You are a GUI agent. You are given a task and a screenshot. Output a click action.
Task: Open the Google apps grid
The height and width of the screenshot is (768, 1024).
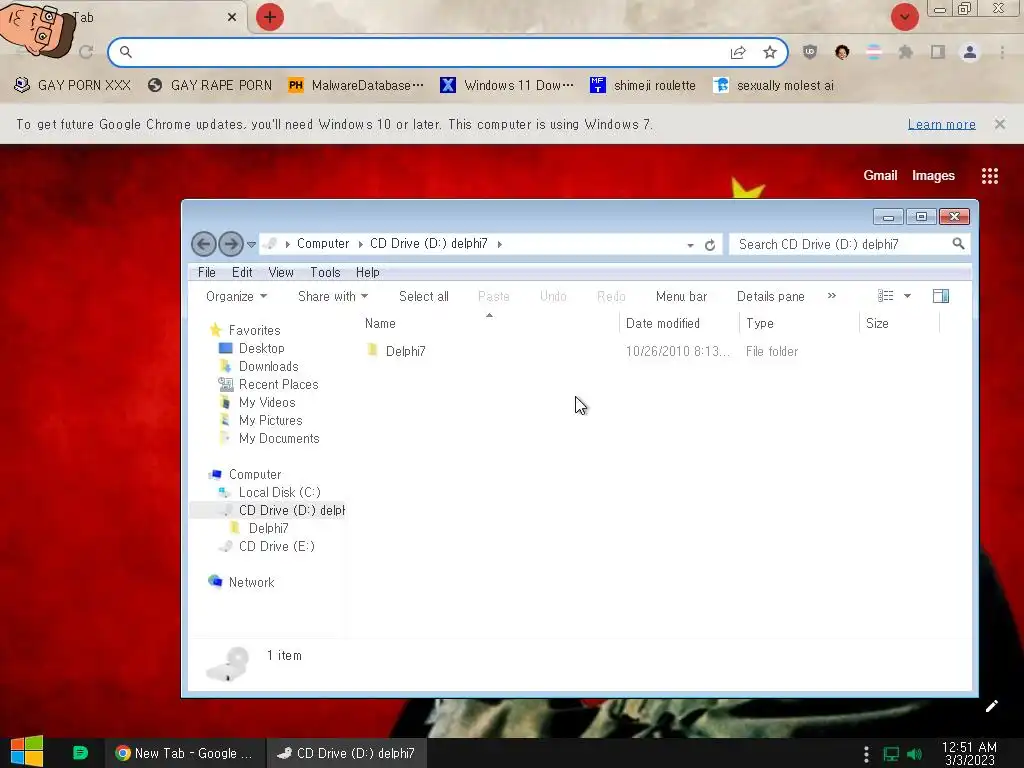click(989, 176)
